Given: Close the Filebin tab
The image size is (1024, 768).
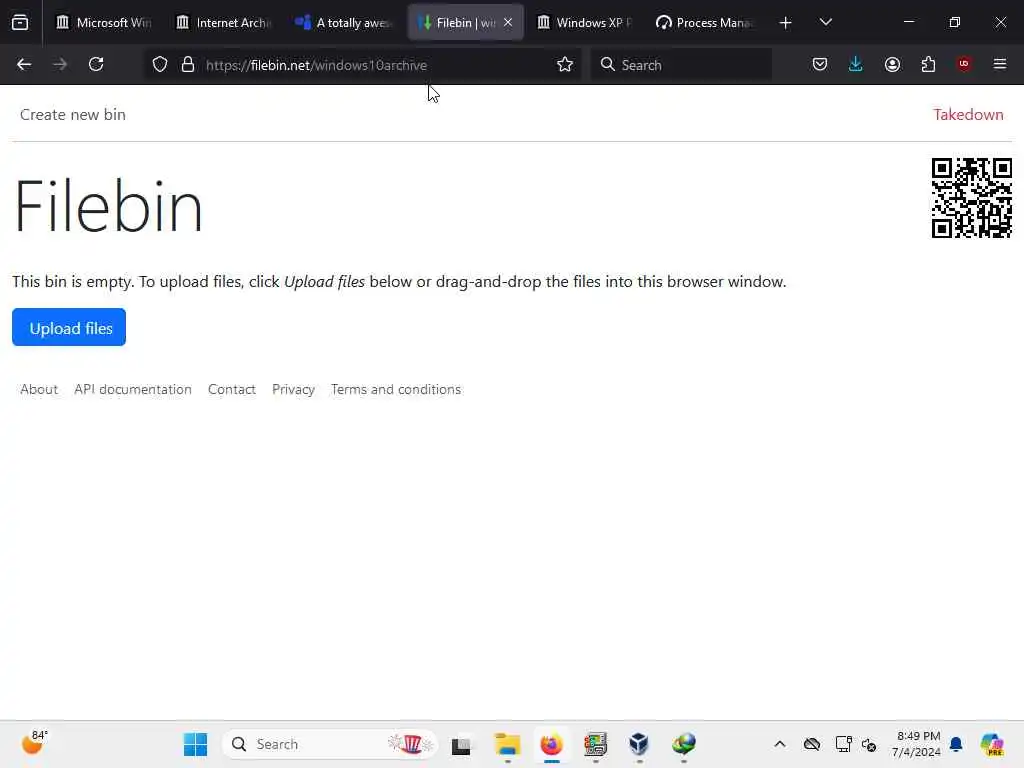Looking at the screenshot, I should point(508,23).
